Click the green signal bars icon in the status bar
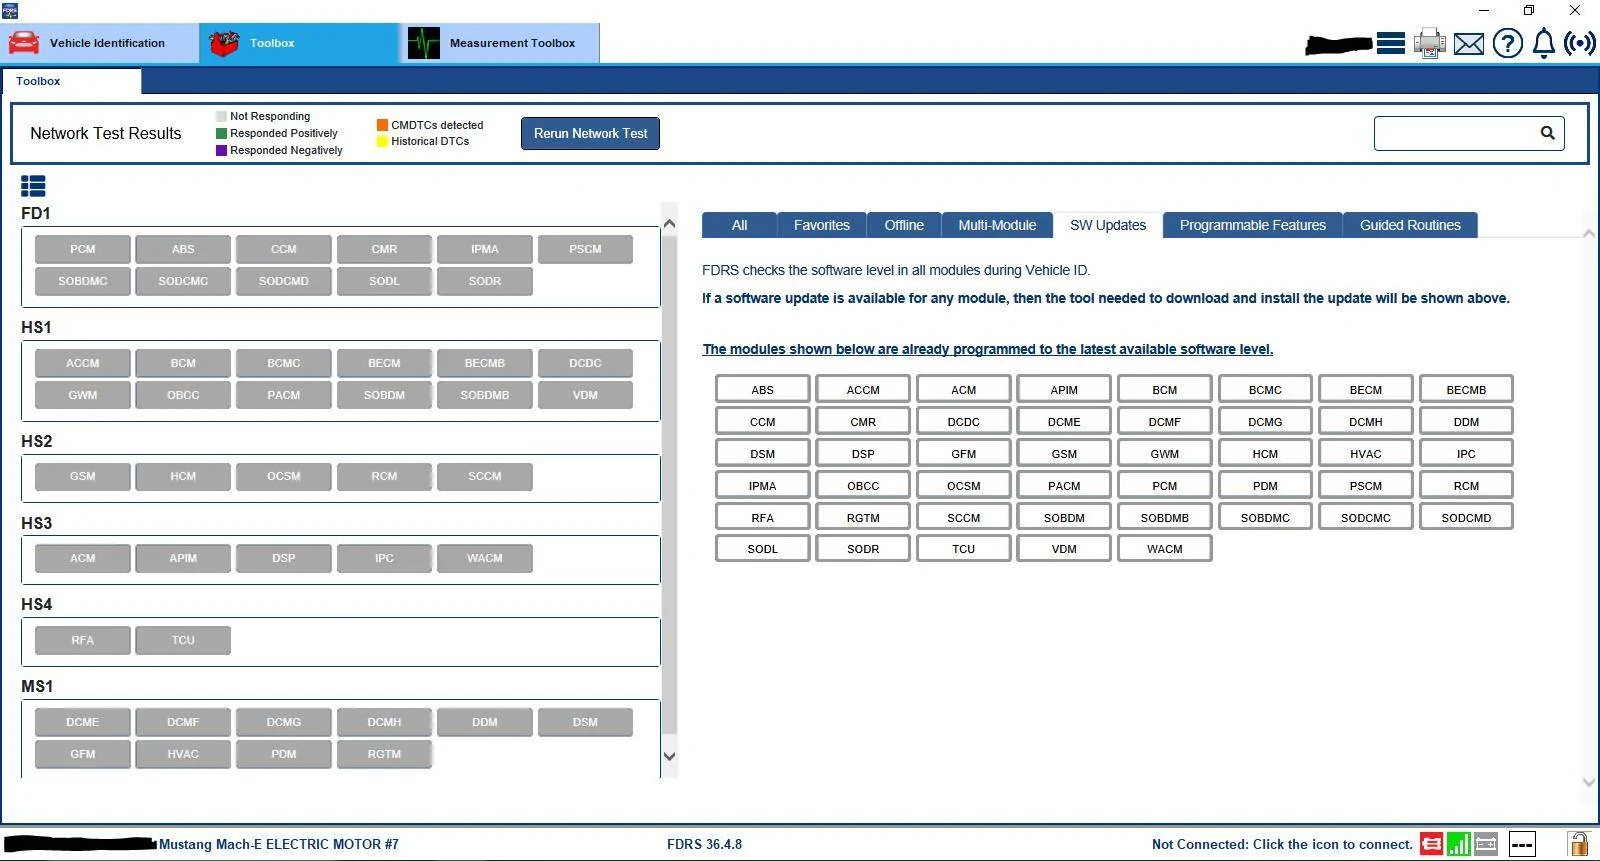This screenshot has width=1600, height=861. 1458,844
